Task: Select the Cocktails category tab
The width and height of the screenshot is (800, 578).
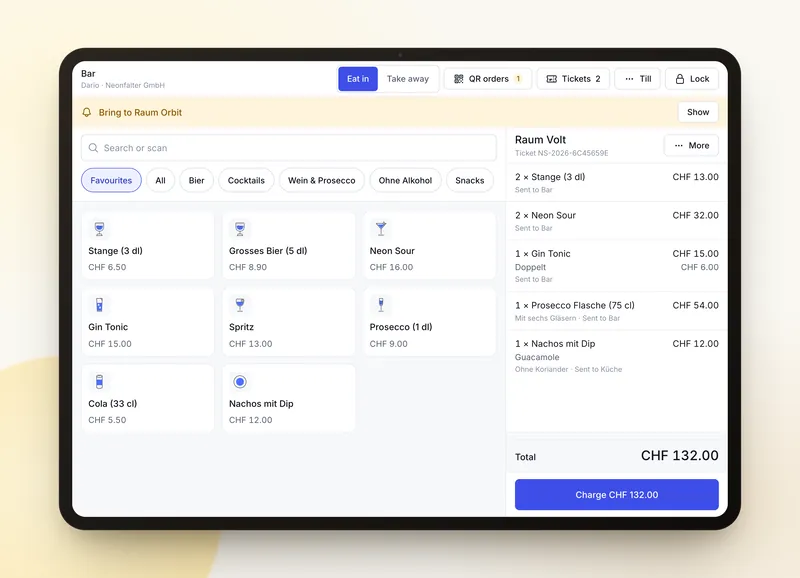Action: [246, 180]
